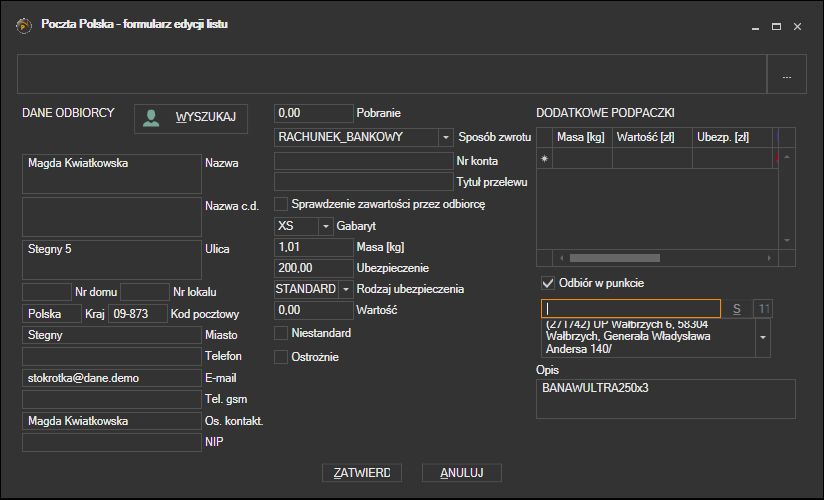The height and width of the screenshot is (500, 824).
Task: Enable the Niestandard checkbox
Action: (281, 333)
